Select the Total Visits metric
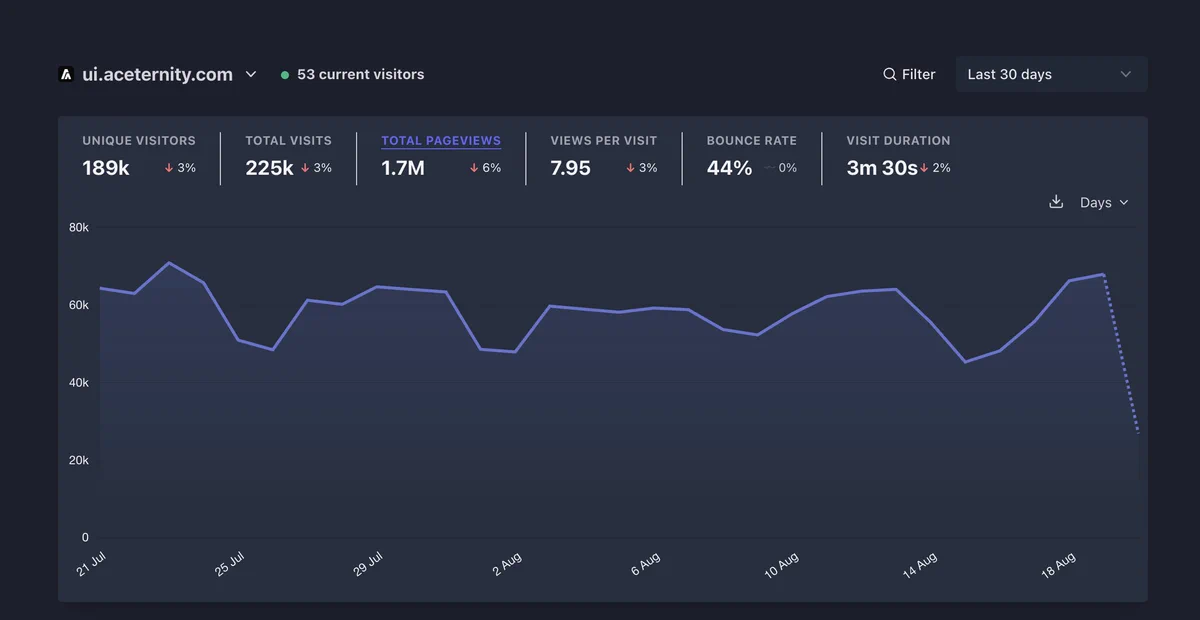This screenshot has height=620, width=1200. click(x=288, y=158)
